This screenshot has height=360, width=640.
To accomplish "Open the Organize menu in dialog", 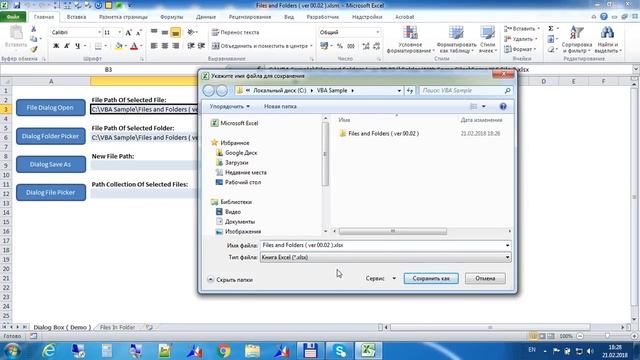I will pos(229,107).
